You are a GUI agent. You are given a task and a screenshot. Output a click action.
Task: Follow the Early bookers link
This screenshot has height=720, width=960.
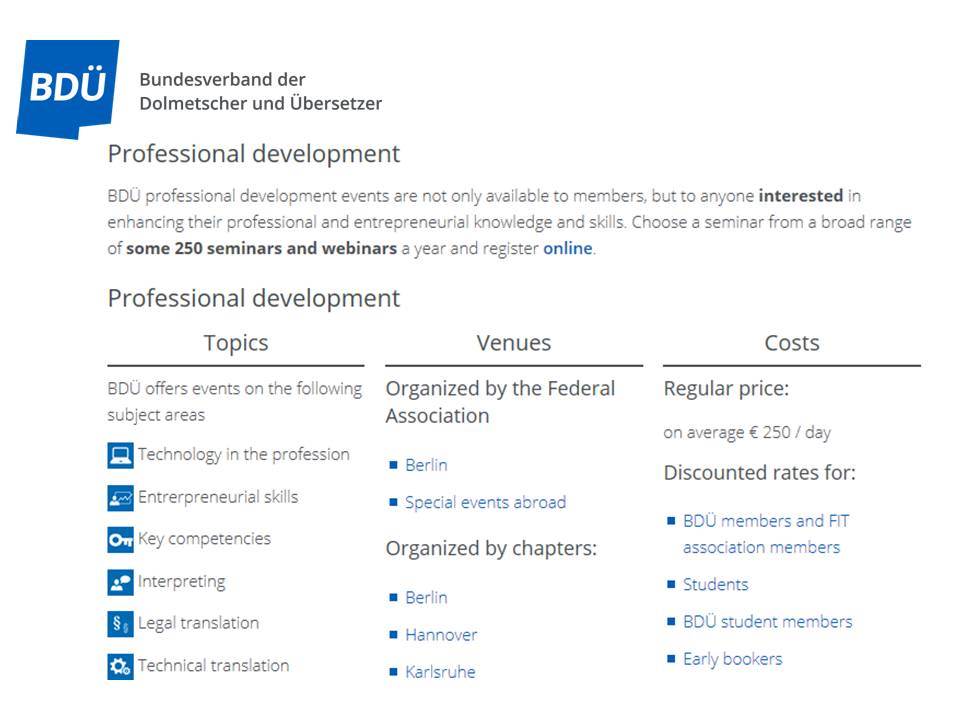pyautogui.click(x=733, y=659)
